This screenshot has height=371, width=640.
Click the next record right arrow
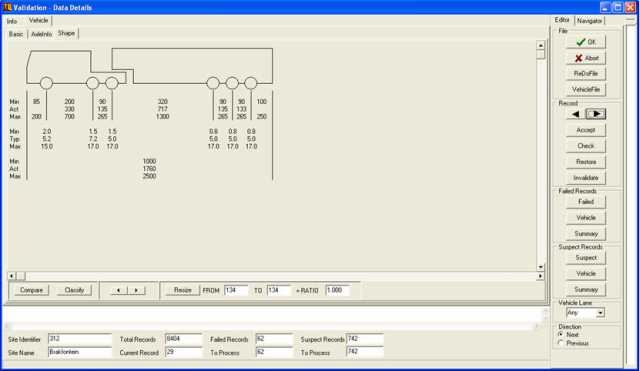point(596,114)
